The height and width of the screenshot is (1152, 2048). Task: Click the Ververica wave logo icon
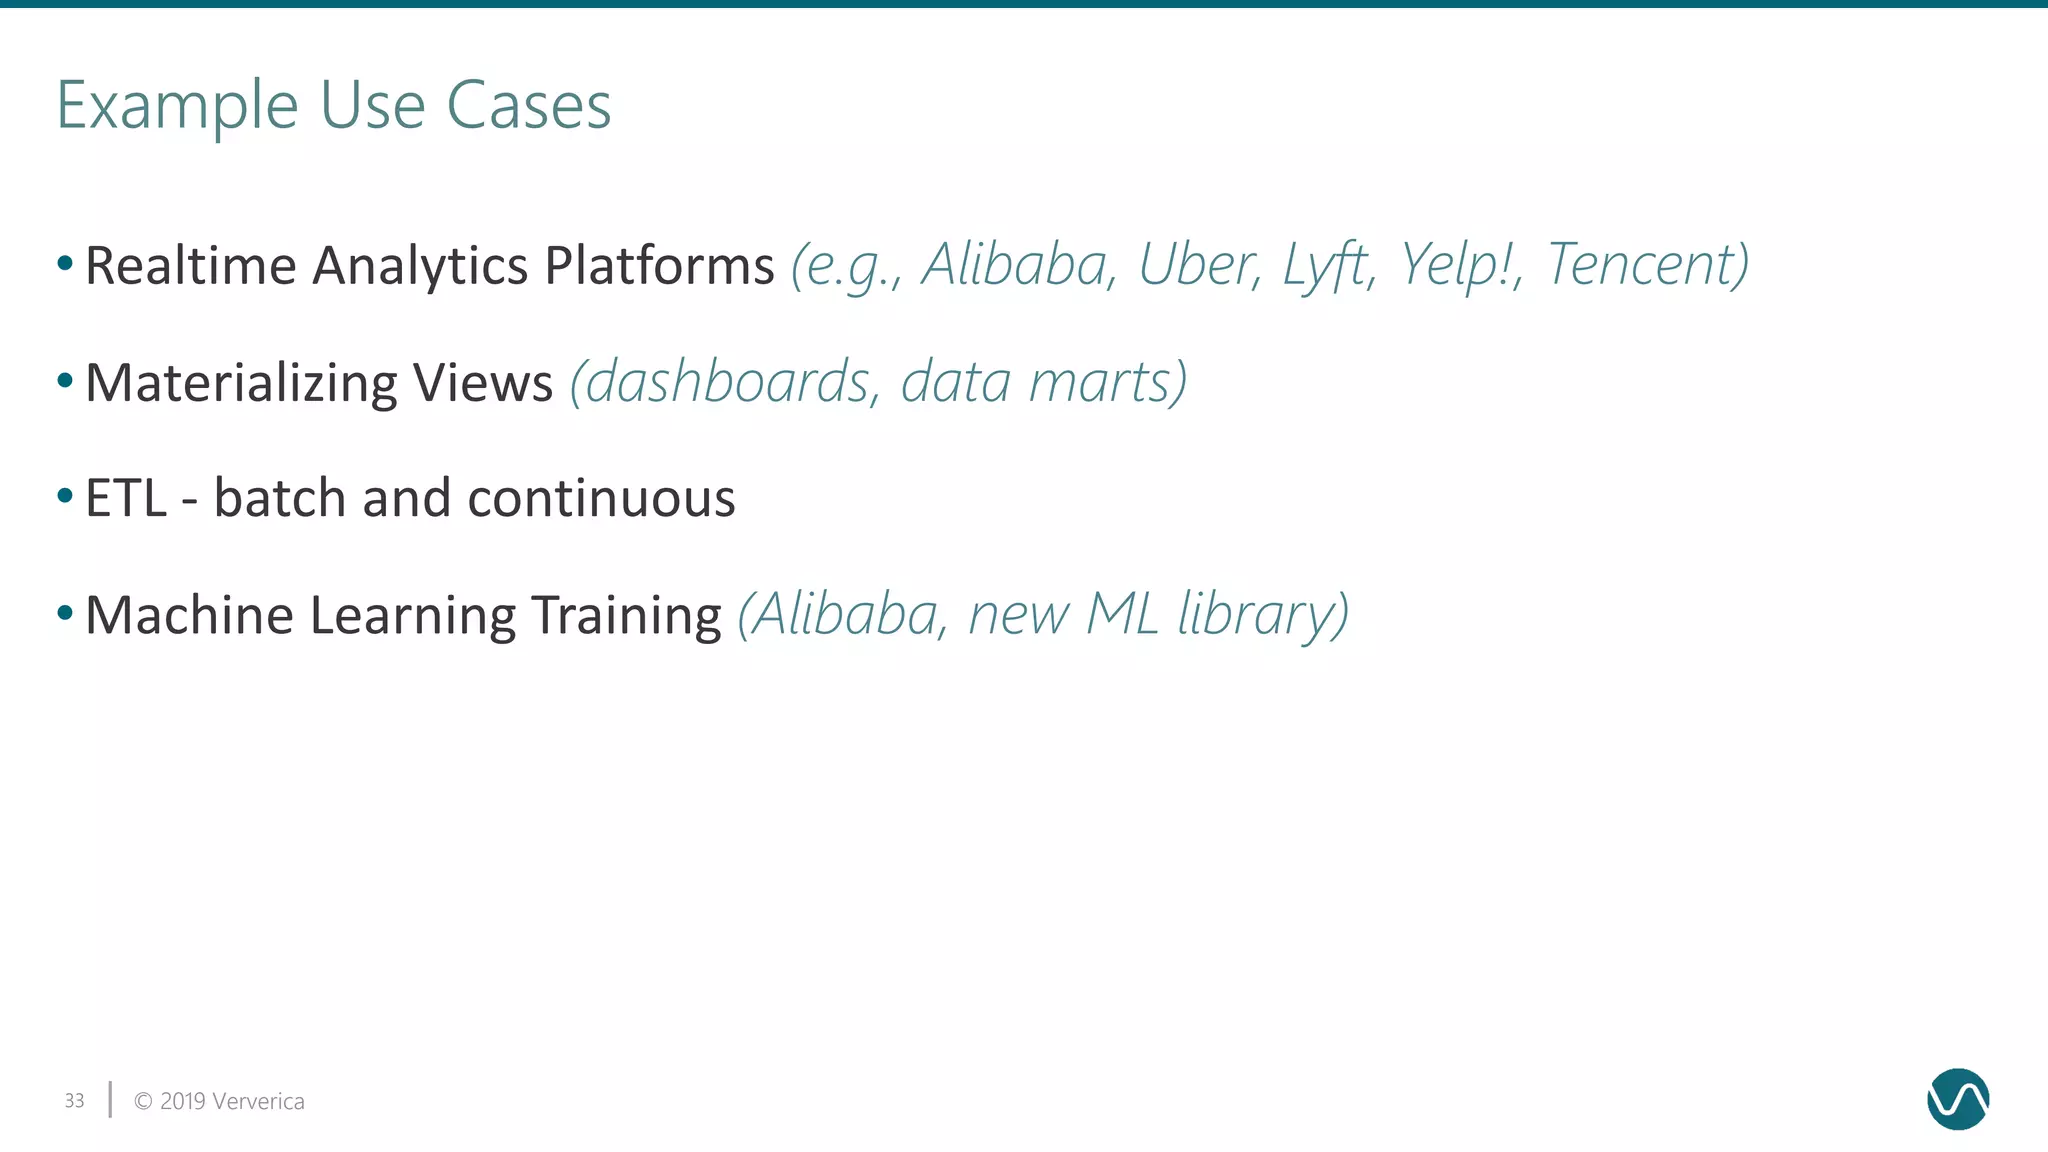coord(1958,1099)
